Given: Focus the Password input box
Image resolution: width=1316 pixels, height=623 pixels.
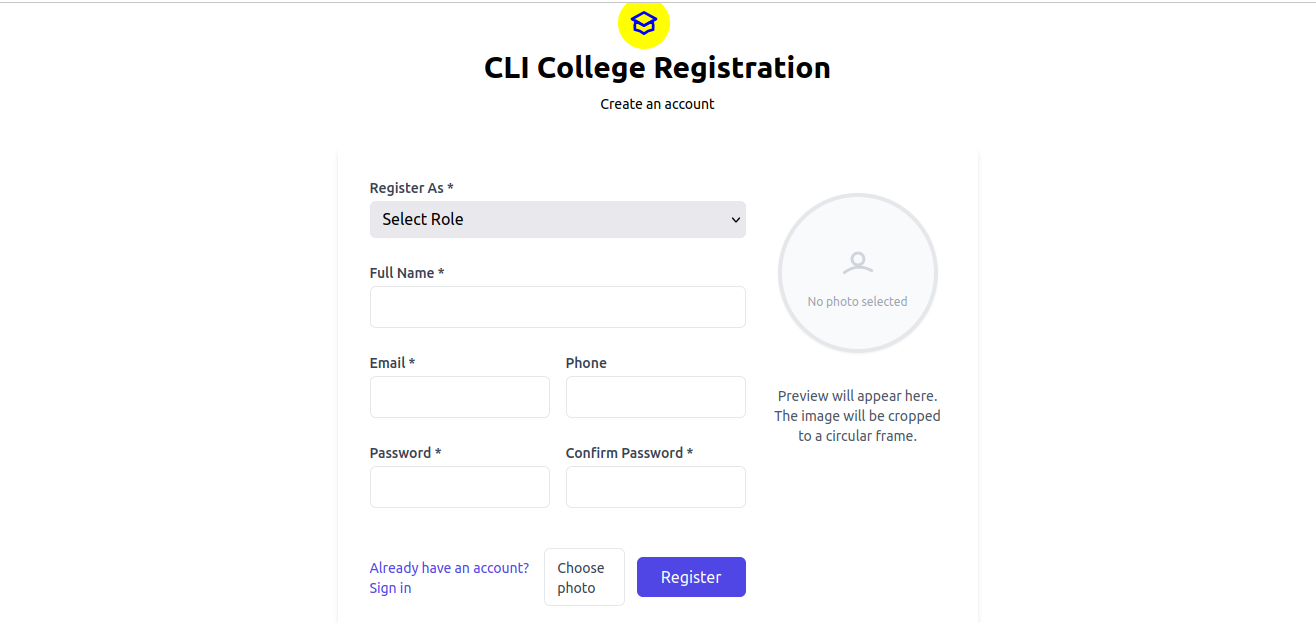Looking at the screenshot, I should point(459,487).
